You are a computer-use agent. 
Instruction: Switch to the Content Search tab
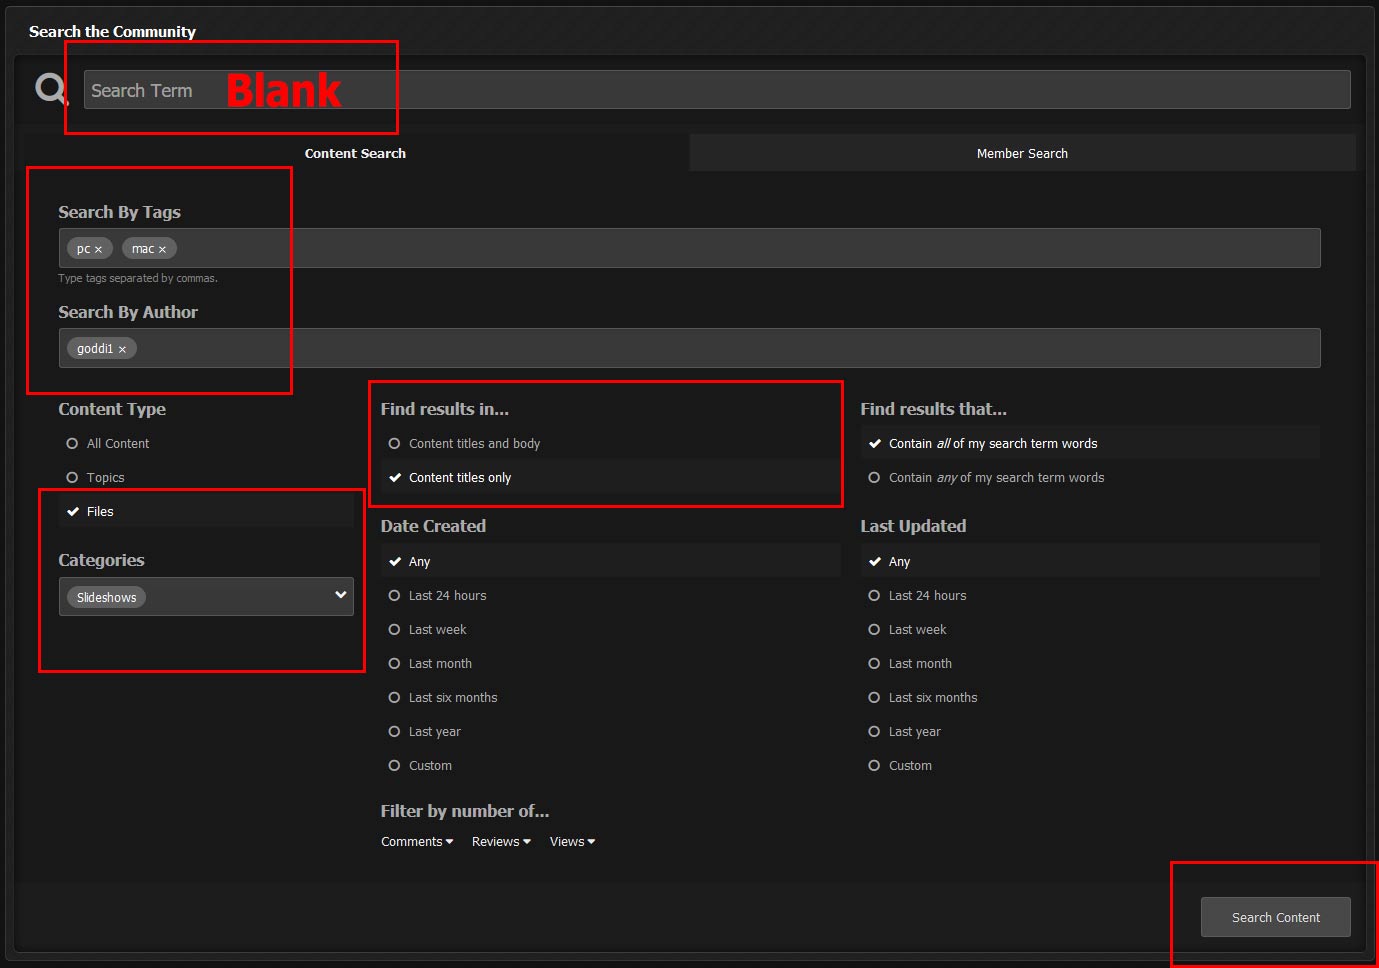tap(355, 154)
